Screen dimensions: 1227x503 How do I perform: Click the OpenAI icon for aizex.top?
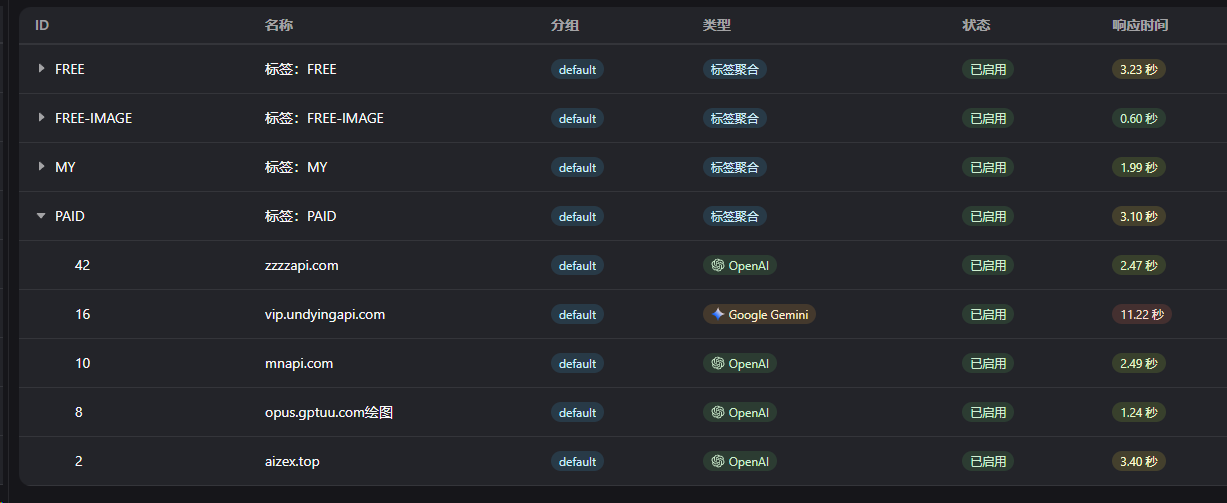[x=717, y=462]
